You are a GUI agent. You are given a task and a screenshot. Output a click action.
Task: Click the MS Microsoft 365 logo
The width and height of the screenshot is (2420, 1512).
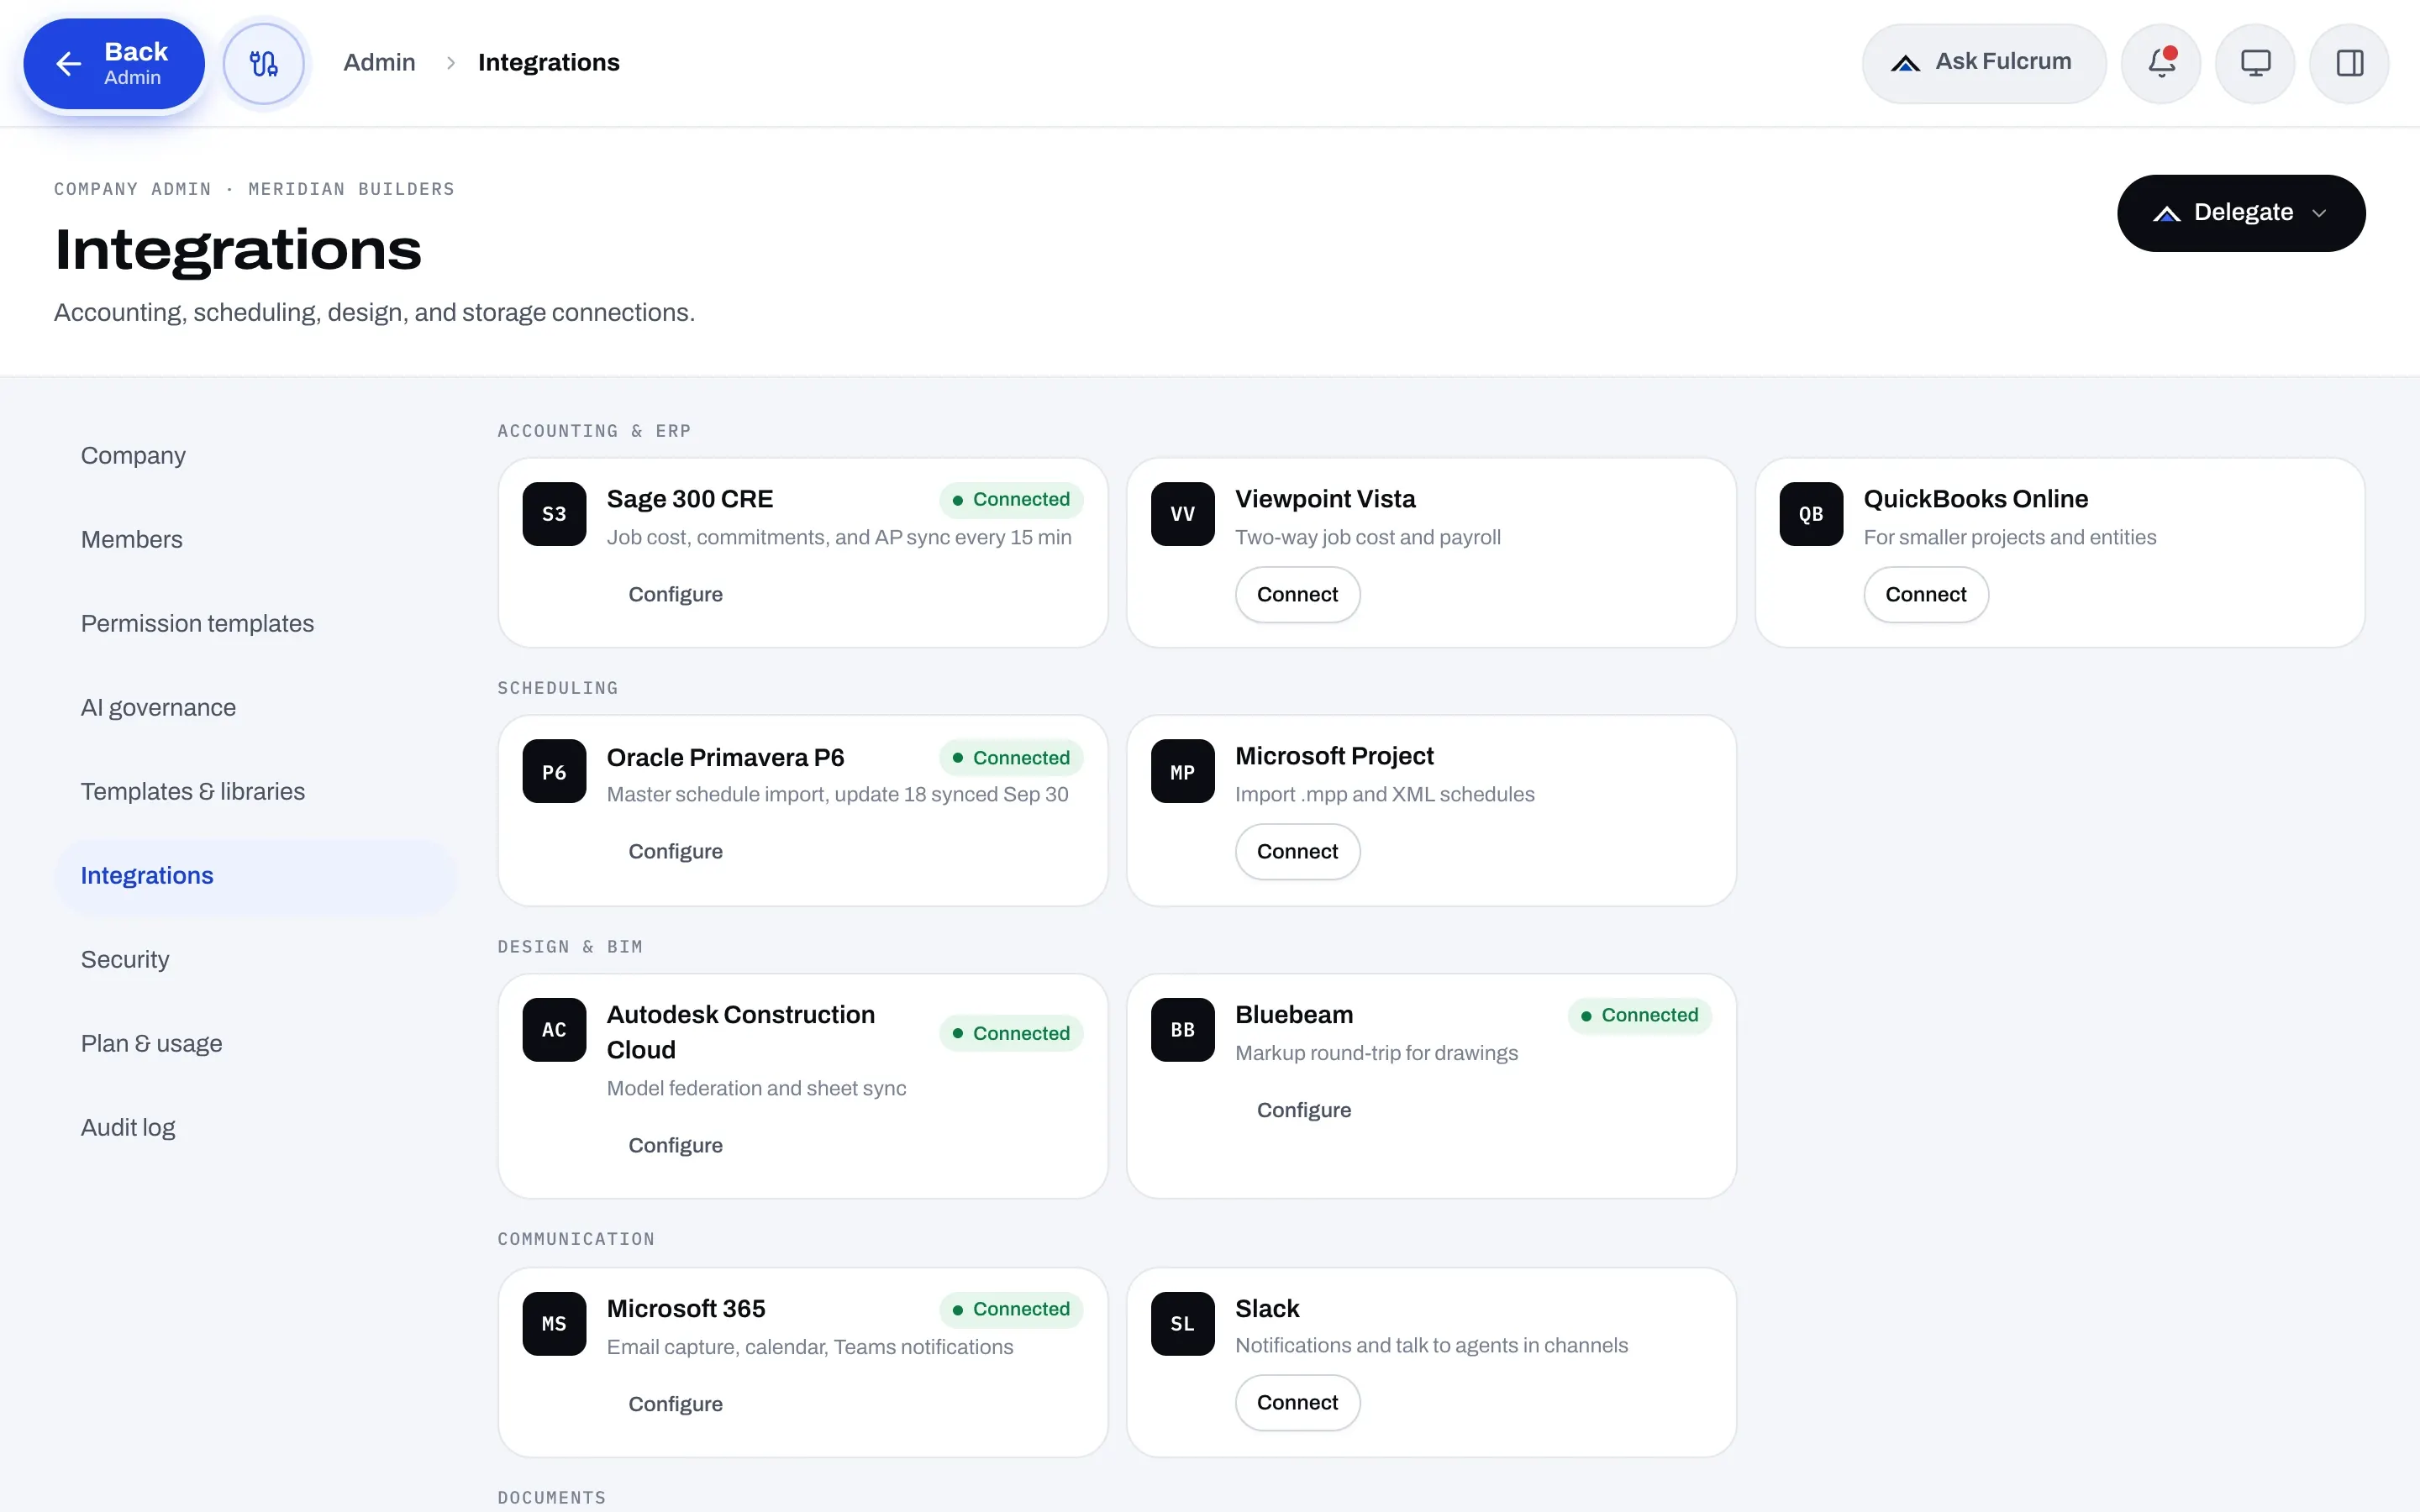tap(554, 1324)
